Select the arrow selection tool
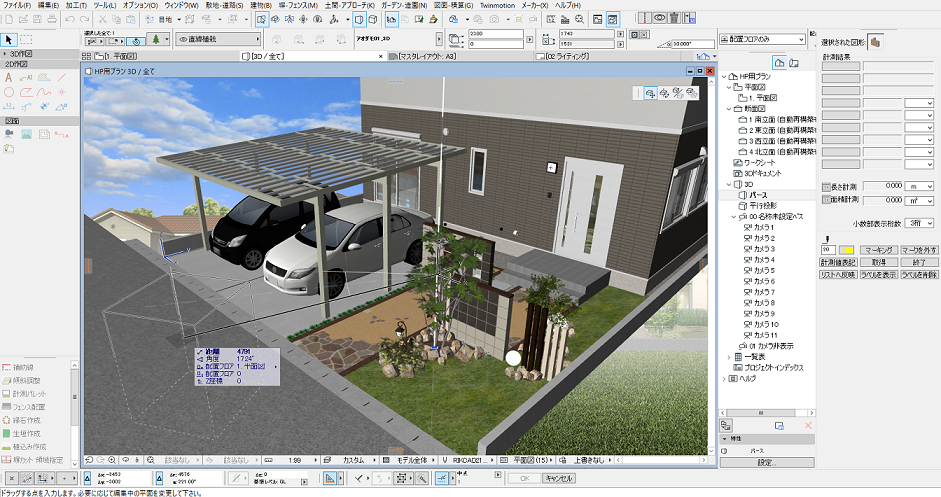 9,39
